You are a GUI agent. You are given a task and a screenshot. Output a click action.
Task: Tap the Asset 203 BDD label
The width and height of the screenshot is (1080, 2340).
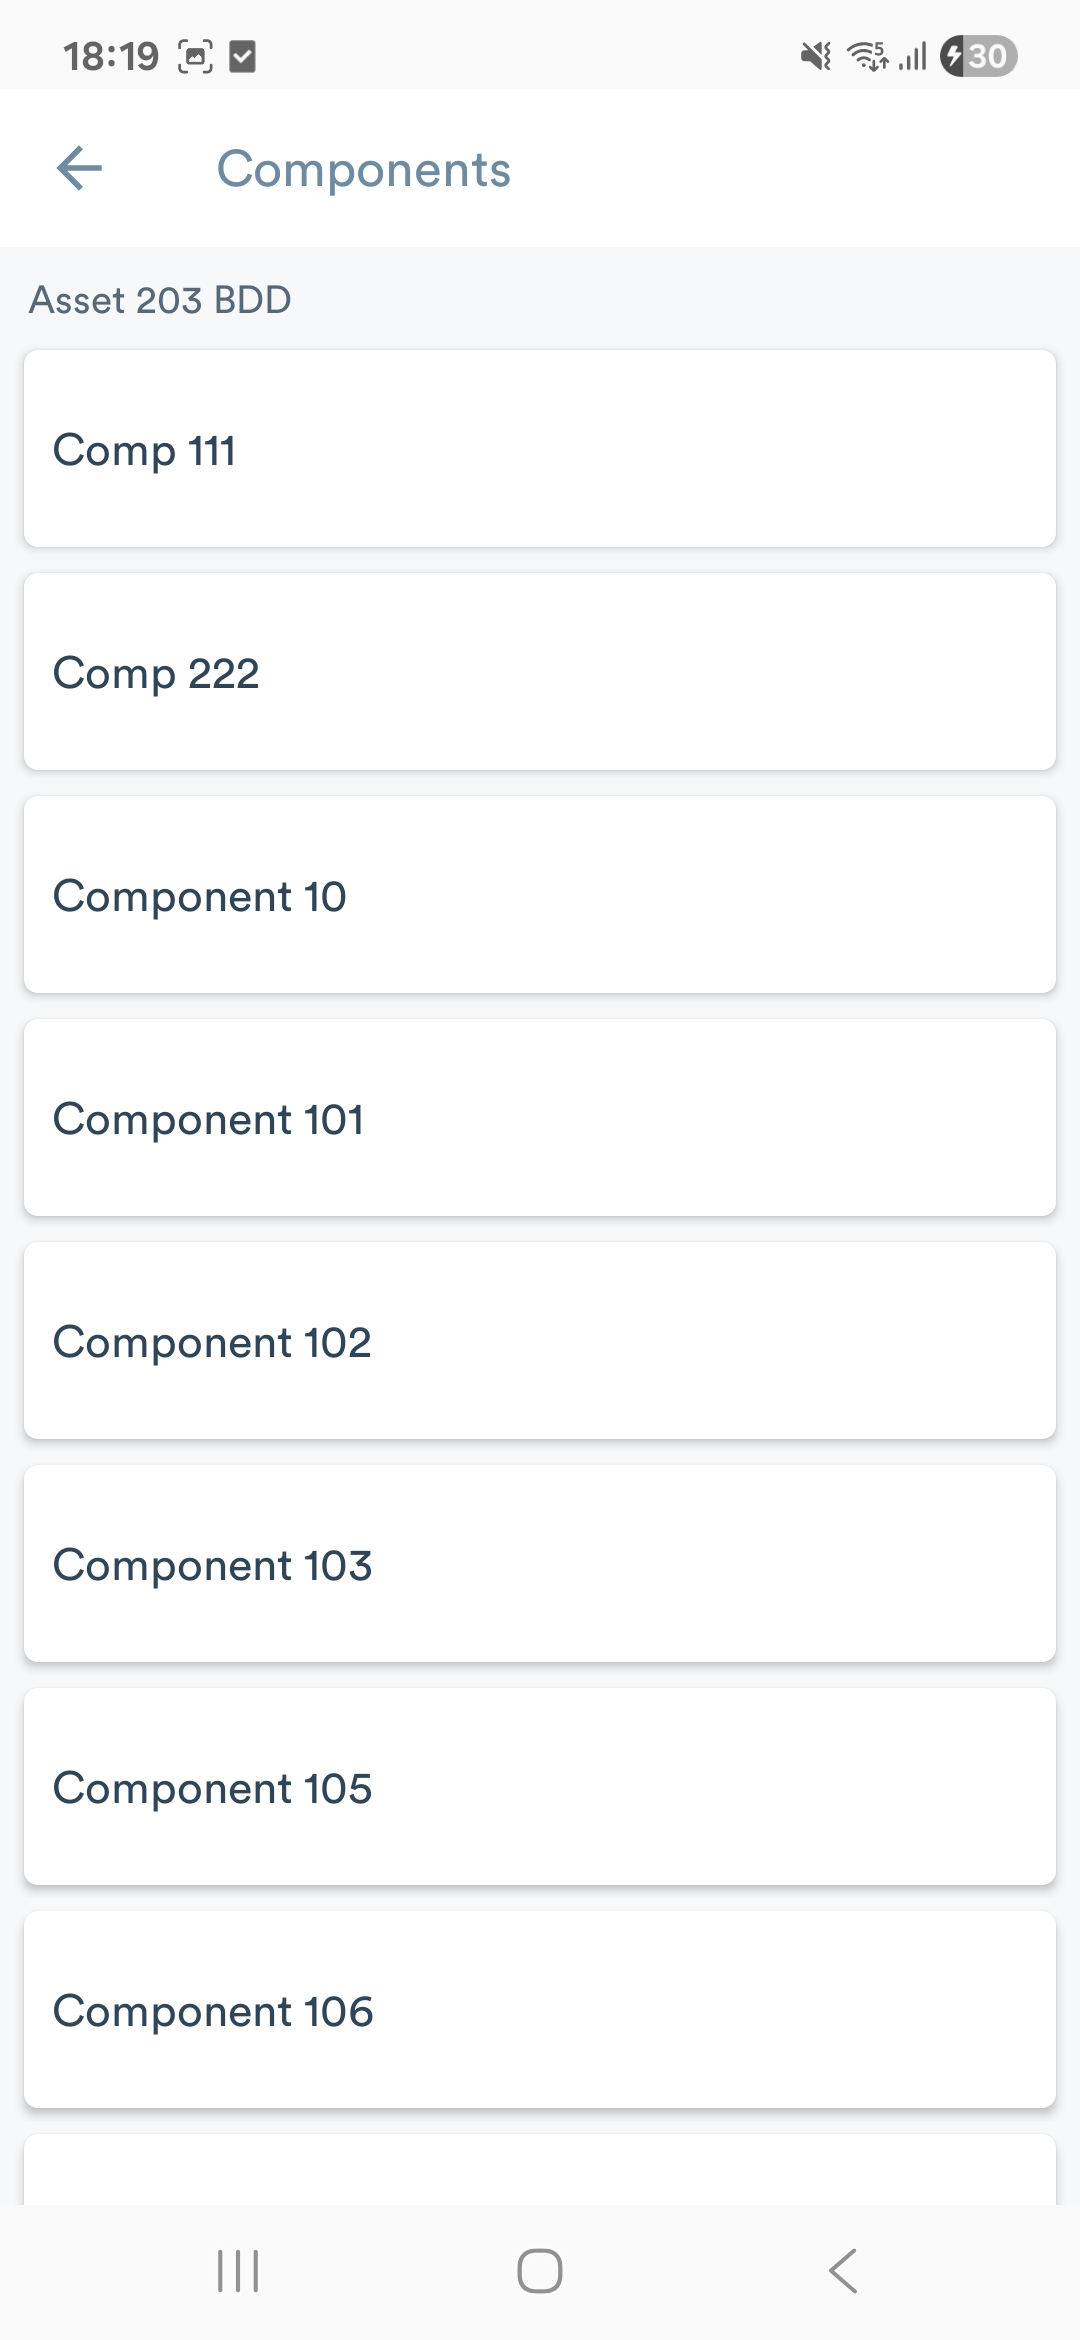point(160,300)
